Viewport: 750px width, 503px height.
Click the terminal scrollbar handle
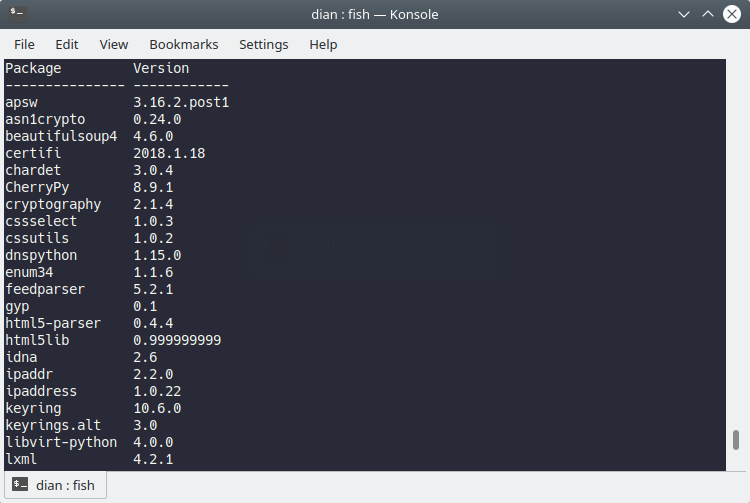pyautogui.click(x=736, y=440)
